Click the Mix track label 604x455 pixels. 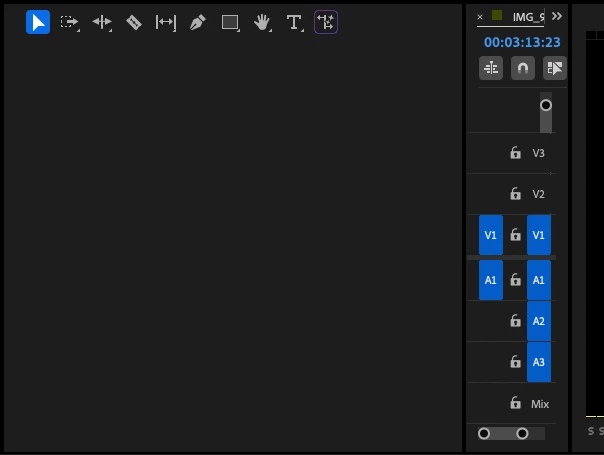(x=540, y=404)
